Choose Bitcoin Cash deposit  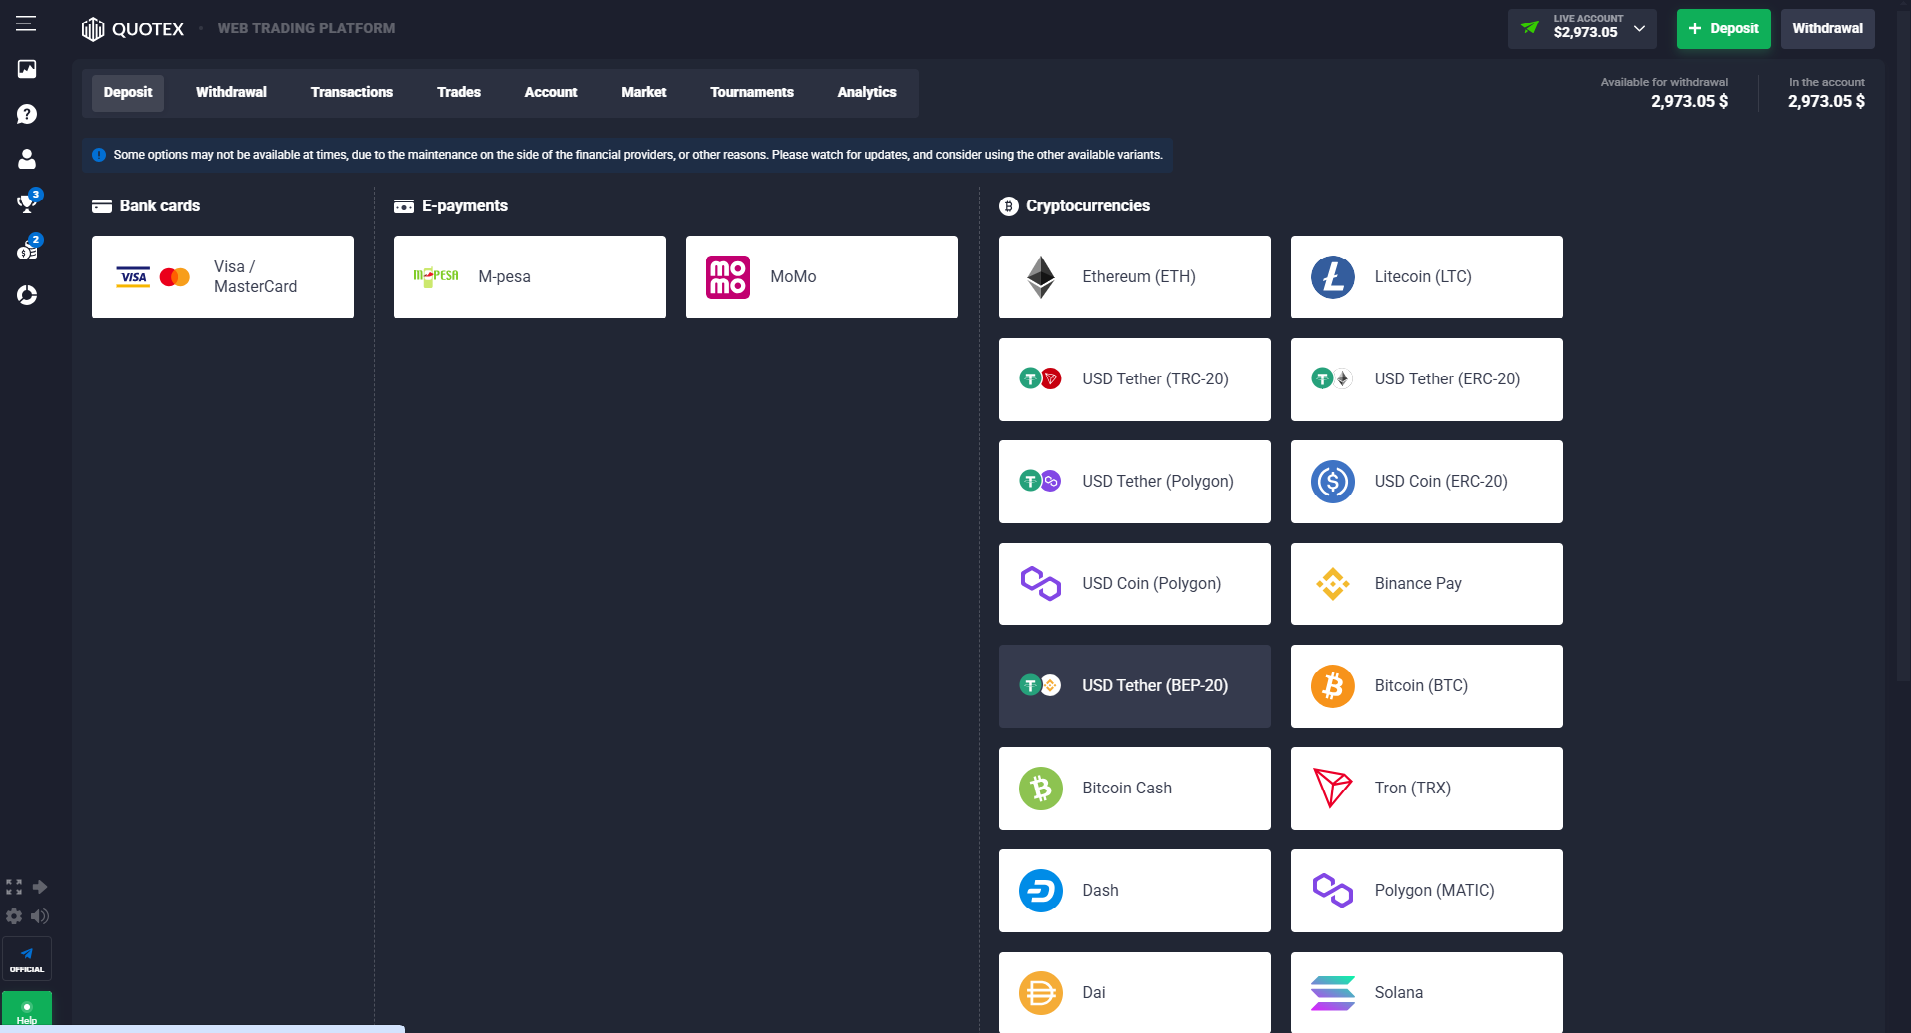1135,788
